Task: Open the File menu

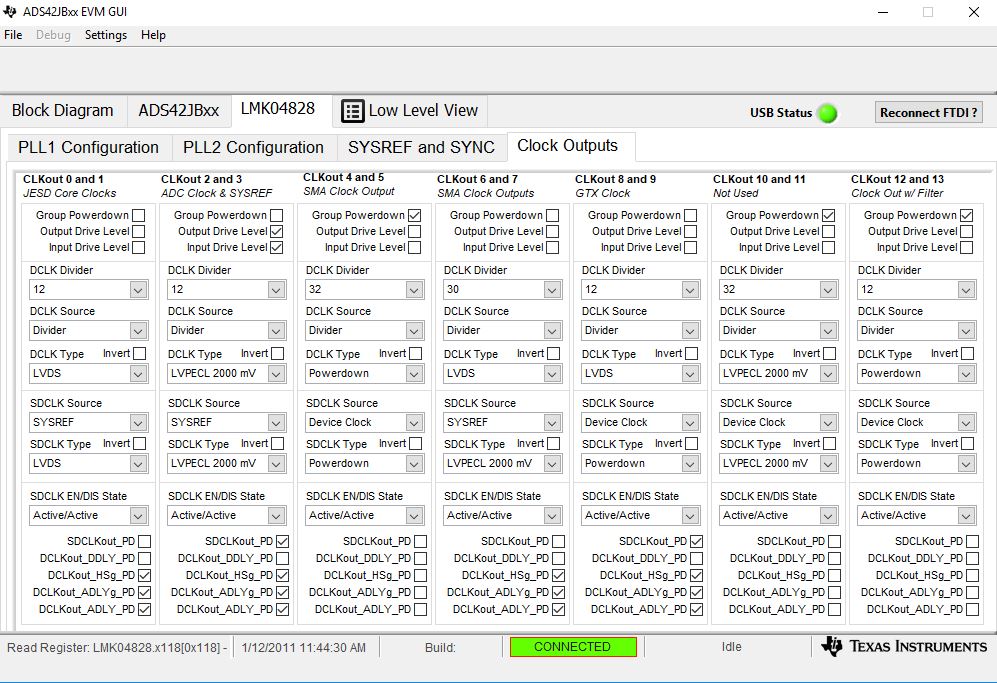Action: tap(13, 35)
